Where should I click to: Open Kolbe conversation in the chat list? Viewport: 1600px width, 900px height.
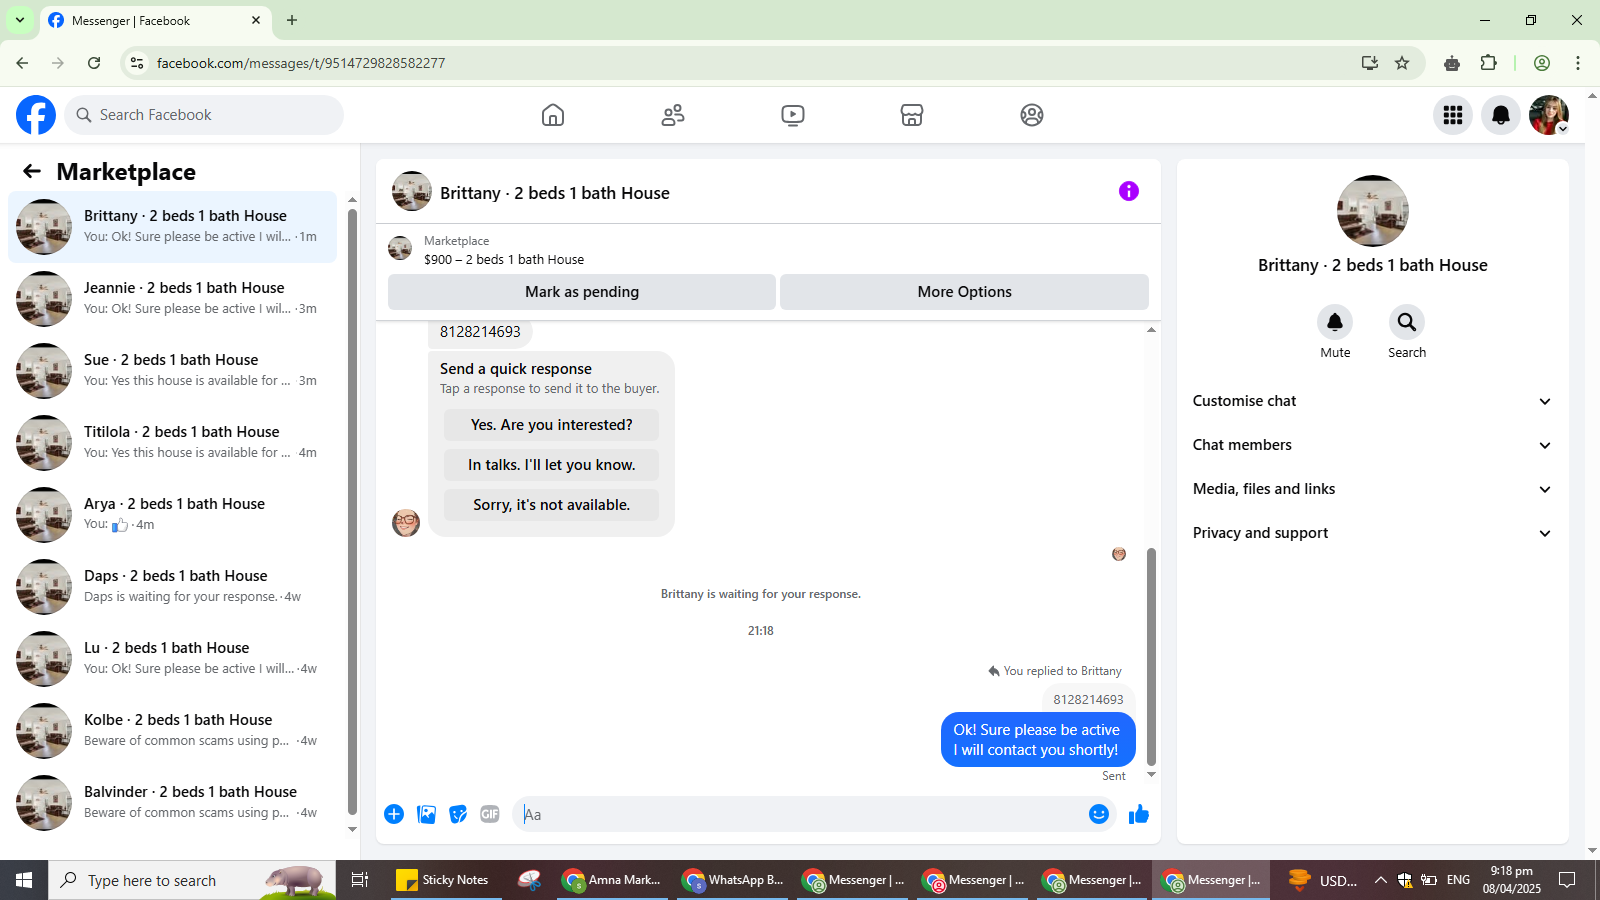(x=172, y=731)
